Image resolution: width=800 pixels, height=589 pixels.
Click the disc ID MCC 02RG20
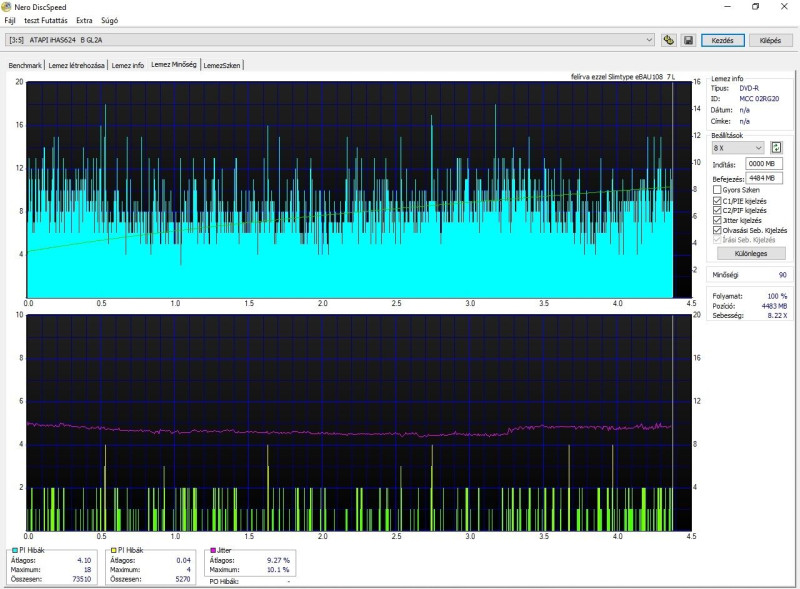pyautogui.click(x=759, y=99)
